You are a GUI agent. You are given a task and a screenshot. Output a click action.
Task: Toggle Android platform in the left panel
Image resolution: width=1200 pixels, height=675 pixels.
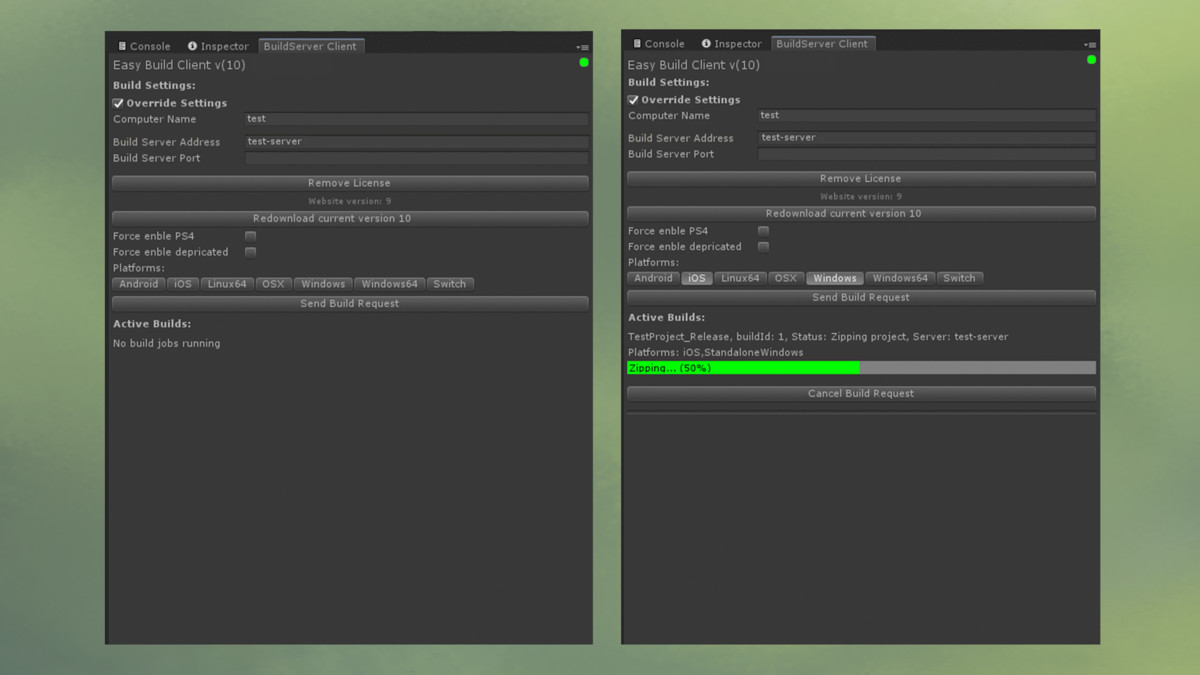(x=138, y=284)
